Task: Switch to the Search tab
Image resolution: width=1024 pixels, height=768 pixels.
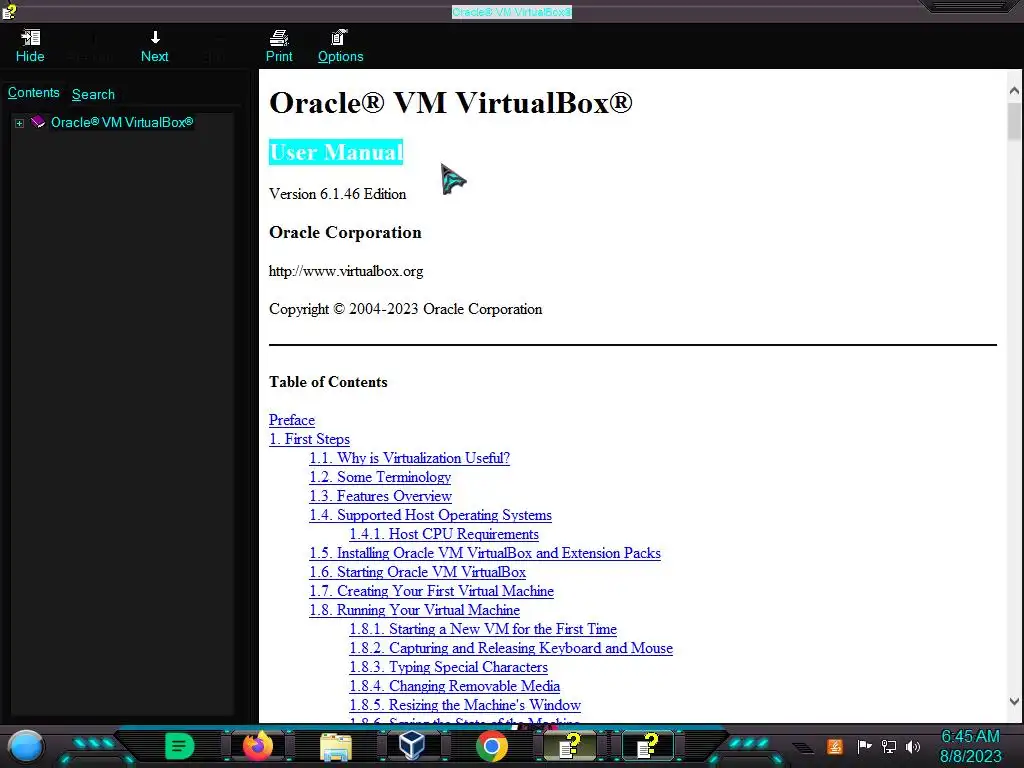Action: tap(93, 94)
